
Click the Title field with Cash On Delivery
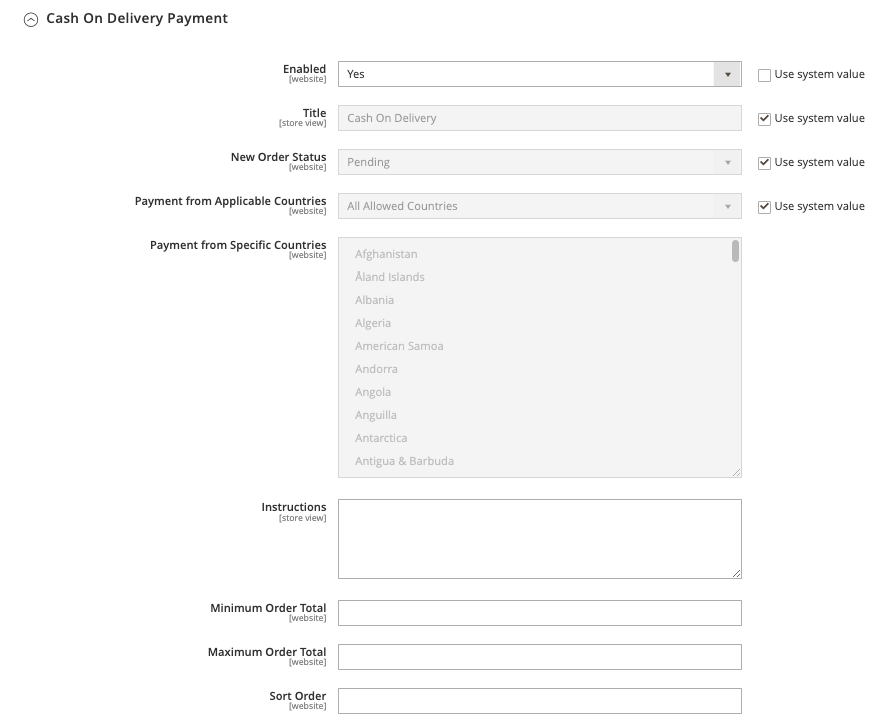(539, 118)
